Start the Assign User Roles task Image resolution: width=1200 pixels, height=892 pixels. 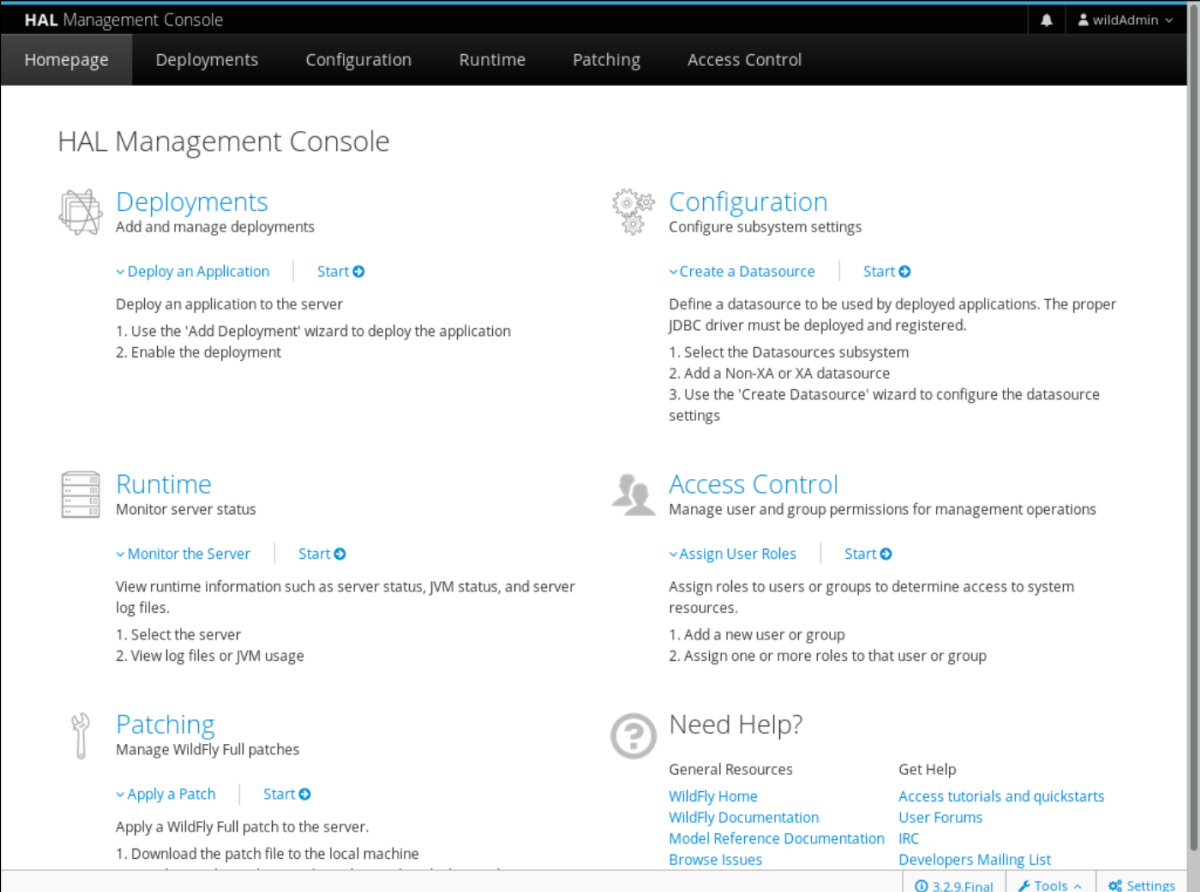(x=868, y=553)
